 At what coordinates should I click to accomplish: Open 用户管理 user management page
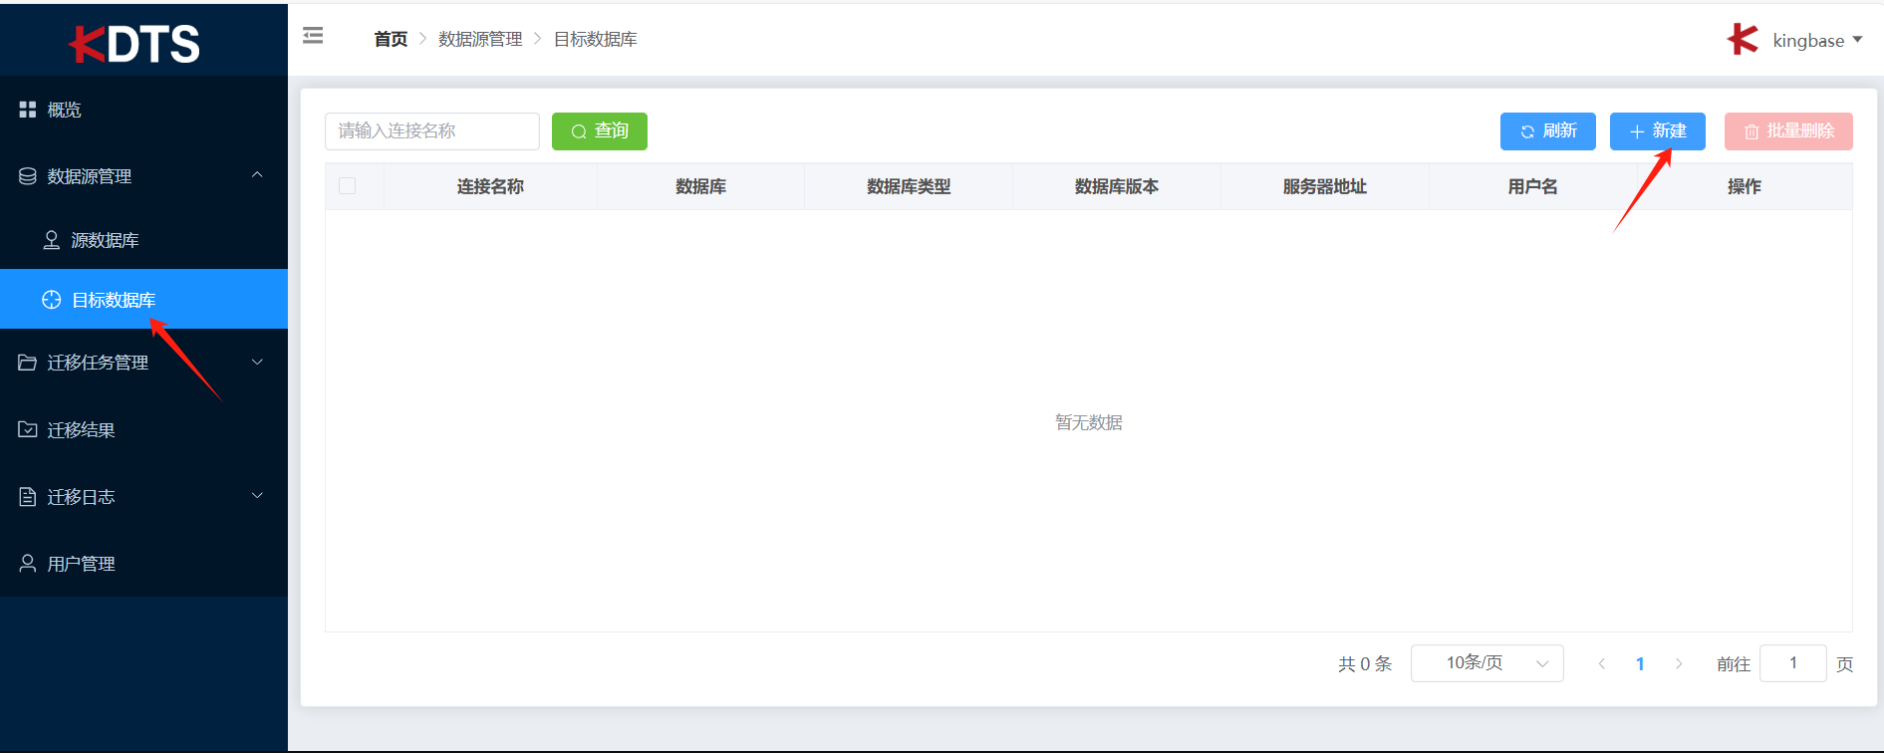click(80, 564)
